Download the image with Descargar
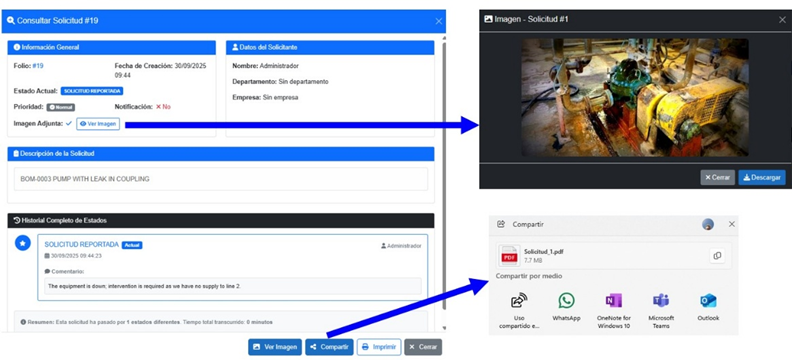792x360 pixels. [762, 178]
